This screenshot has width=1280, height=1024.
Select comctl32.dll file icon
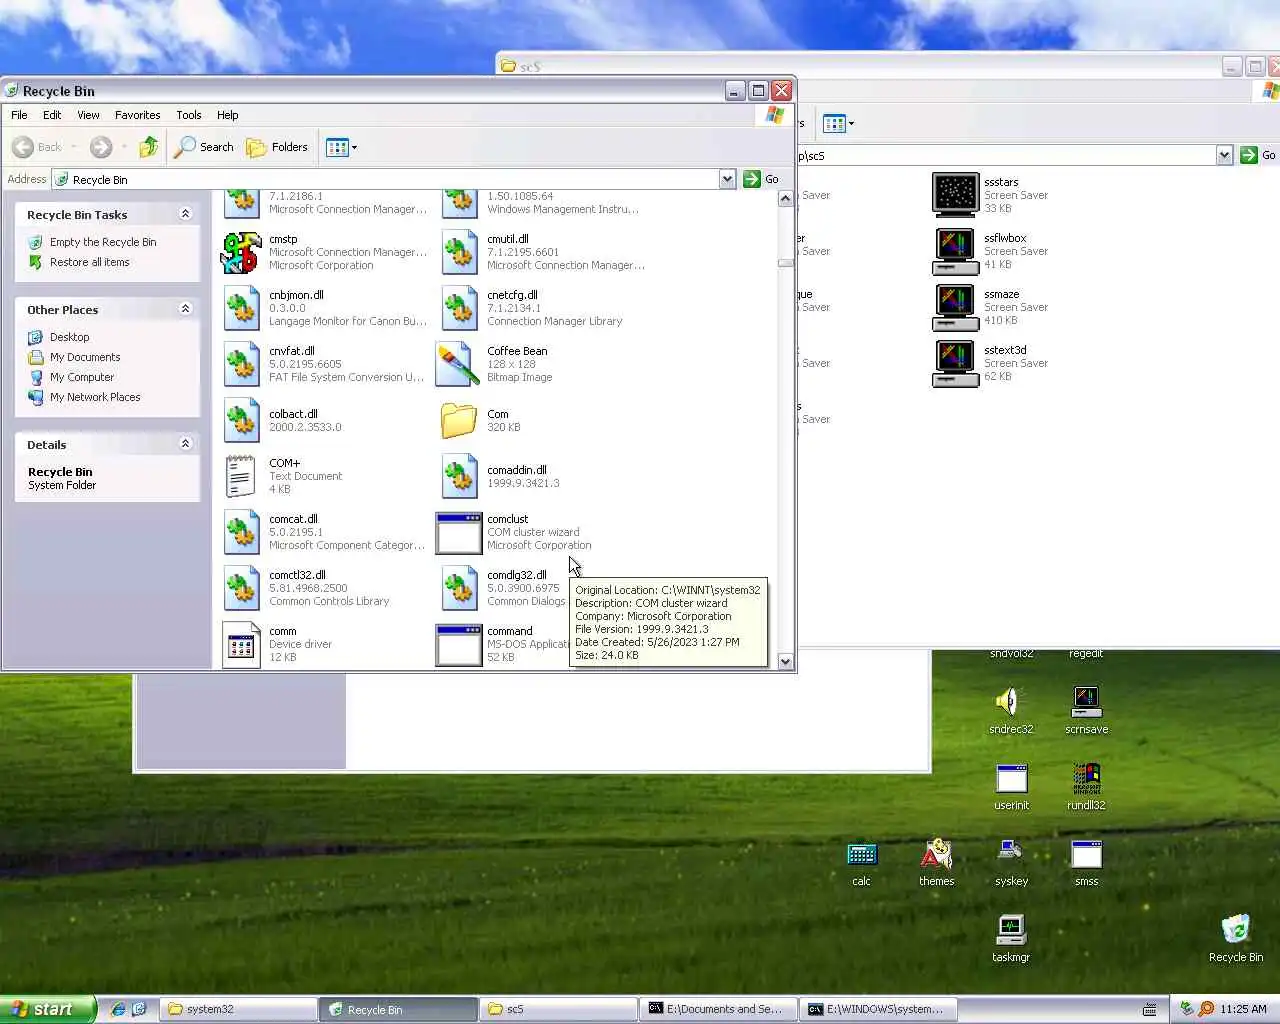(241, 589)
